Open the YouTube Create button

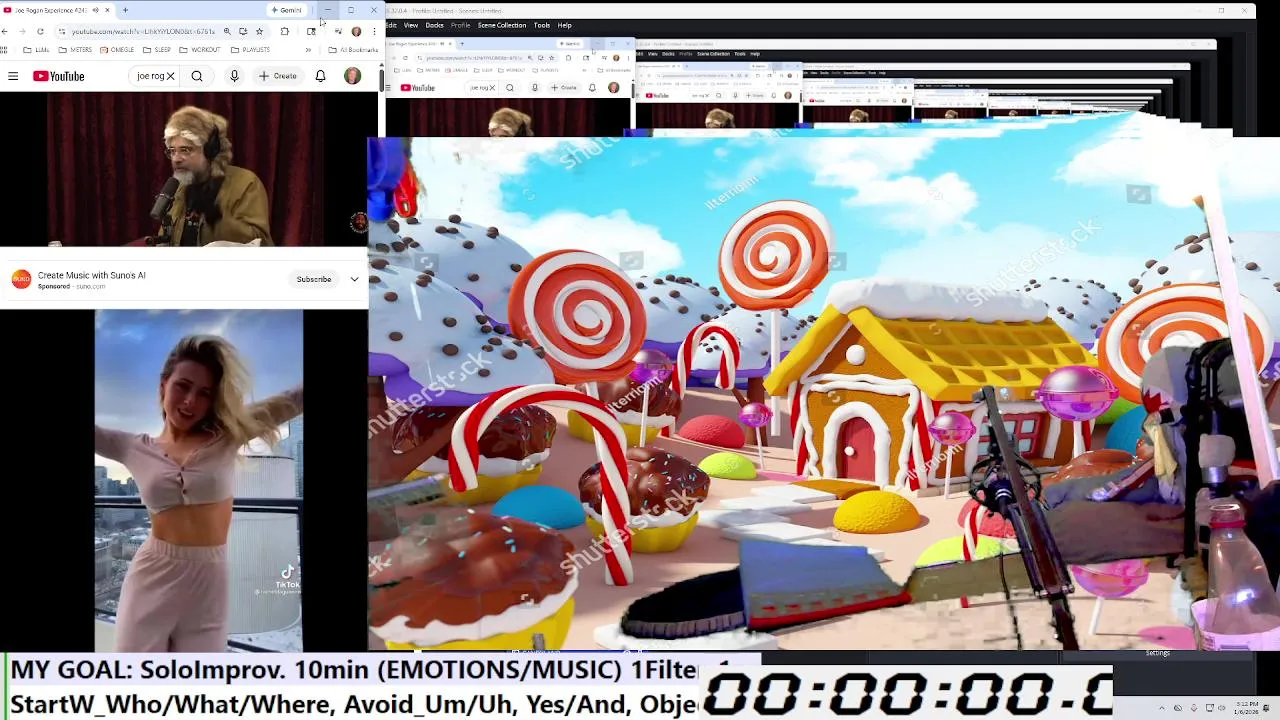coord(278,76)
